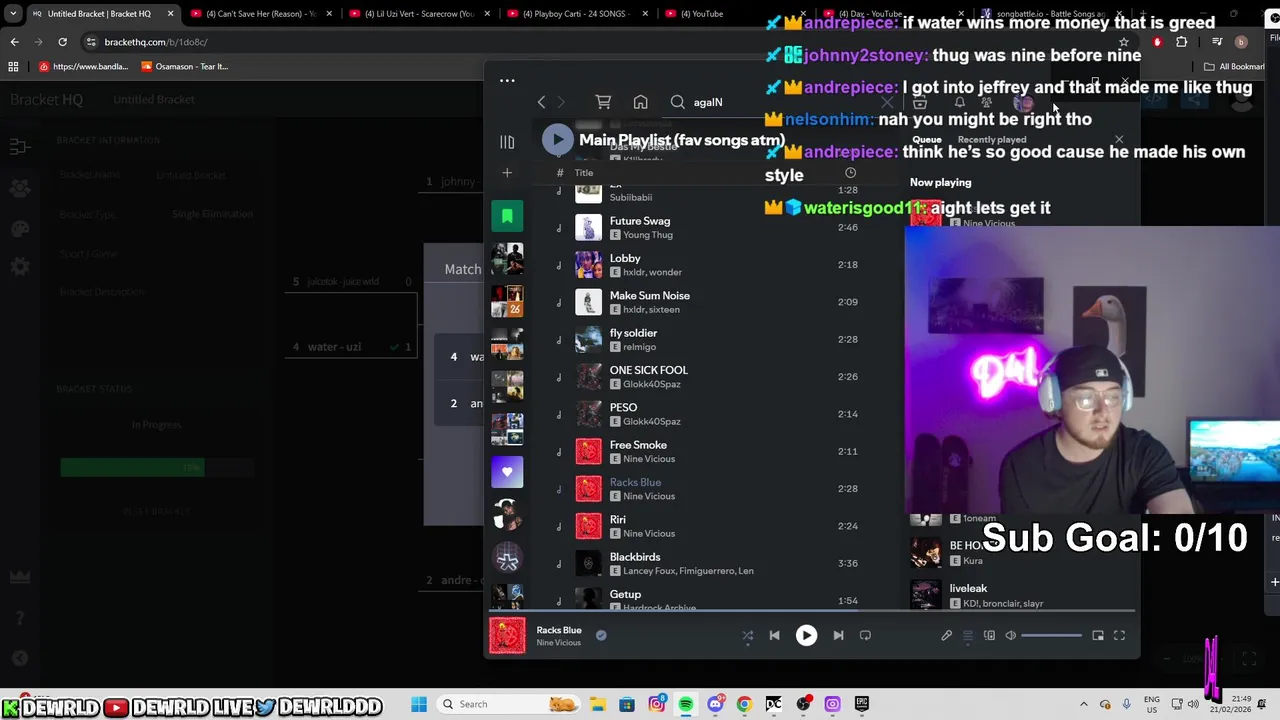
Task: Switch to Playboy Carti 24 SONGS tab
Action: point(577,14)
